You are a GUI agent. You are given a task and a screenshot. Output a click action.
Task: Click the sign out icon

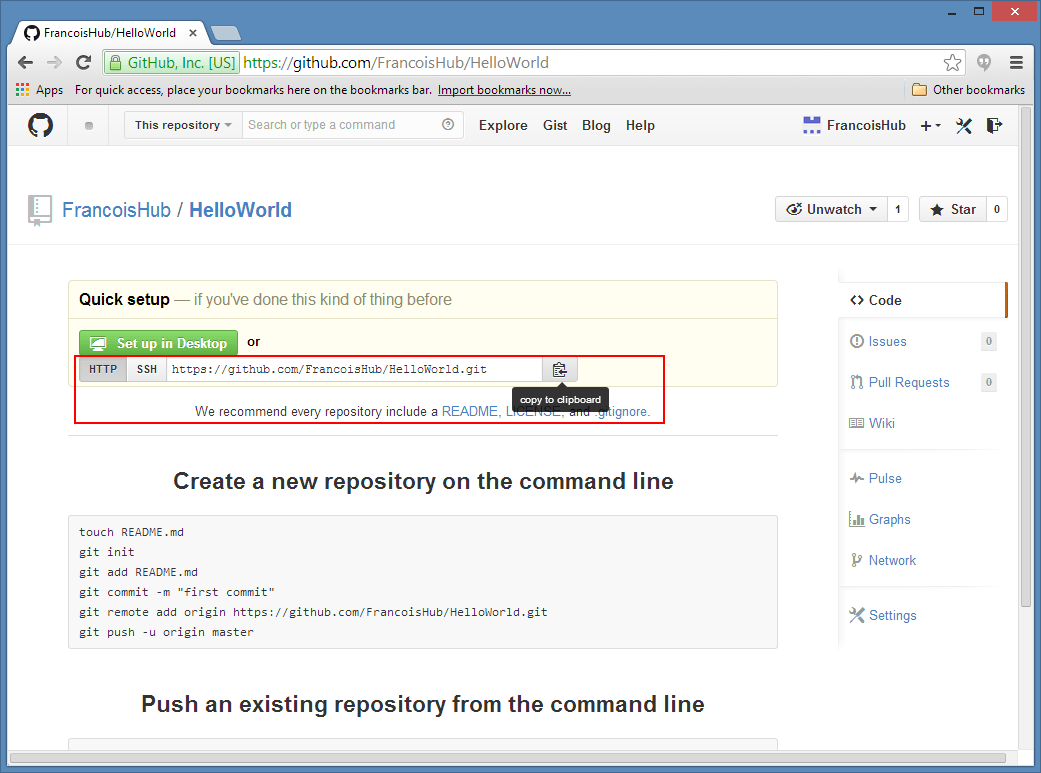pos(994,126)
